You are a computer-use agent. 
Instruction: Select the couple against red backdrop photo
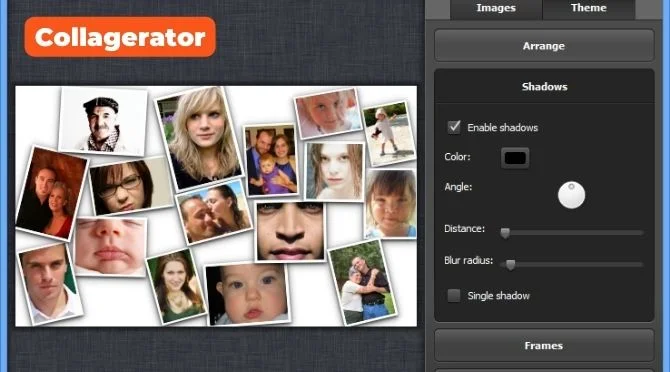(52, 193)
